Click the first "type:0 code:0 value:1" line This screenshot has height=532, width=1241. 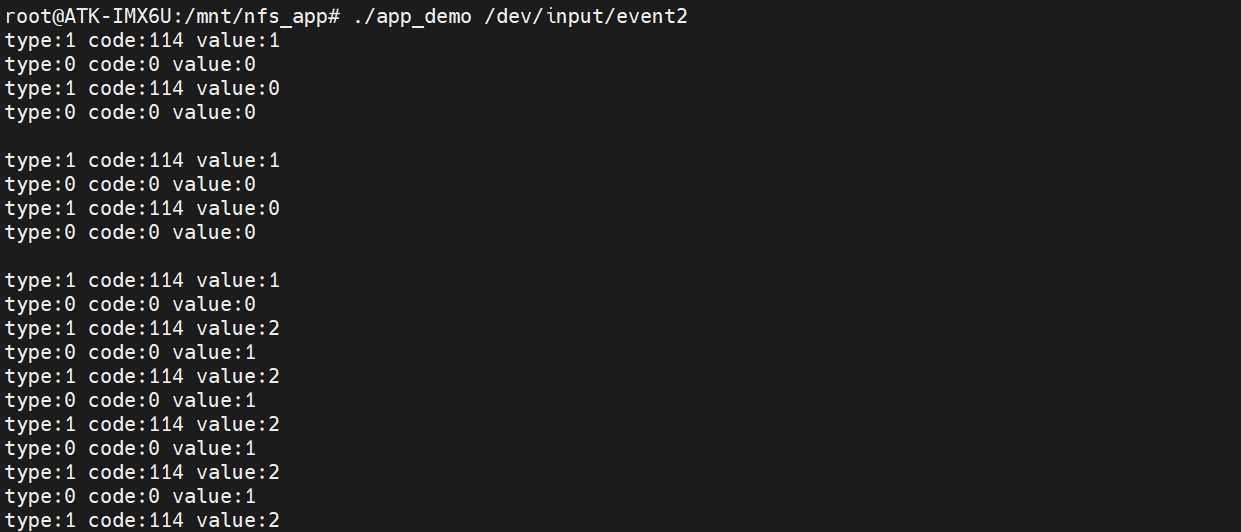point(130,352)
